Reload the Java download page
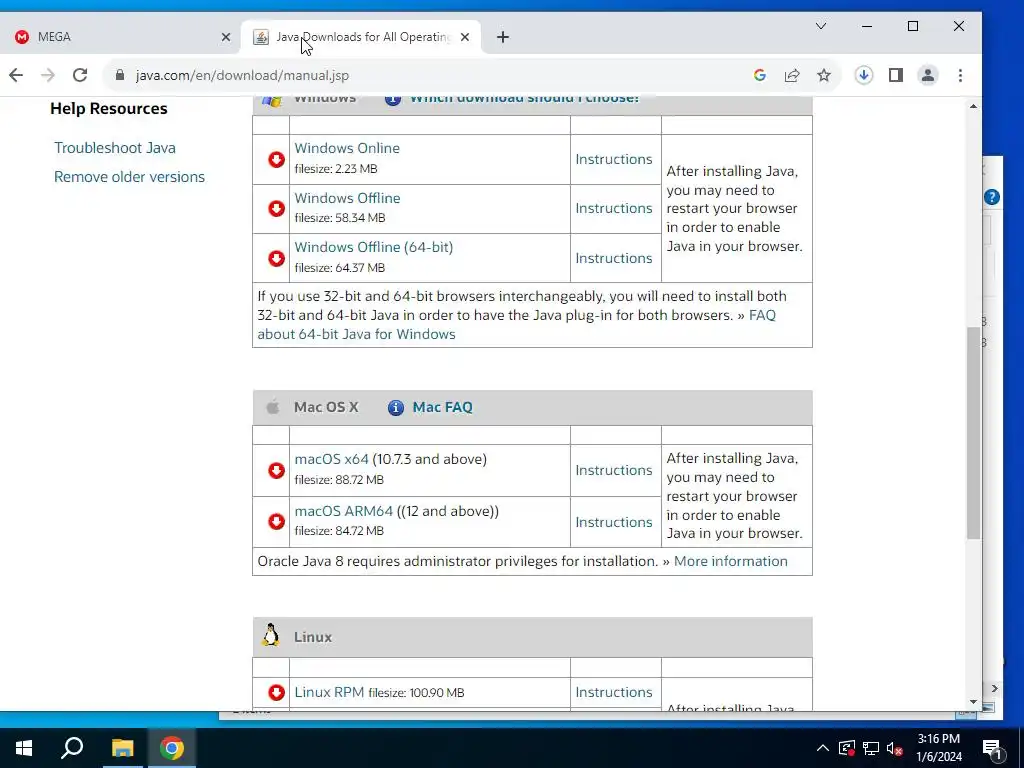This screenshot has height=768, width=1024. click(80, 75)
